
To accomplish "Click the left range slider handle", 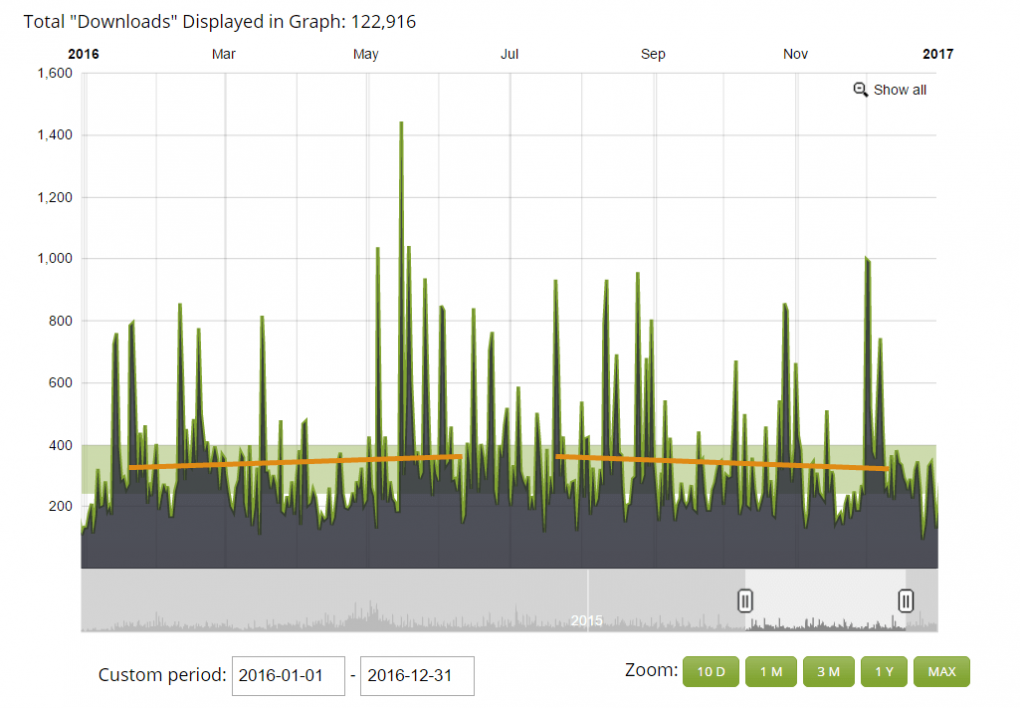I will 745,600.
